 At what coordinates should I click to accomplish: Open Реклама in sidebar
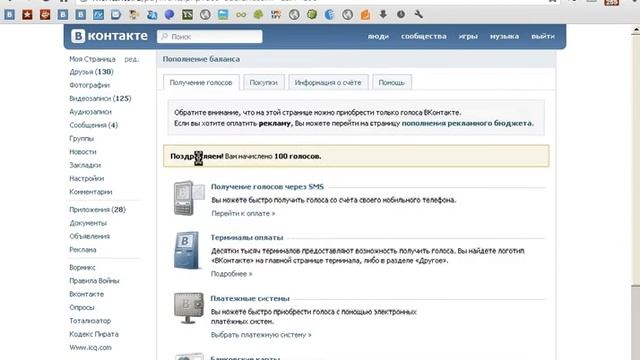pos(83,250)
